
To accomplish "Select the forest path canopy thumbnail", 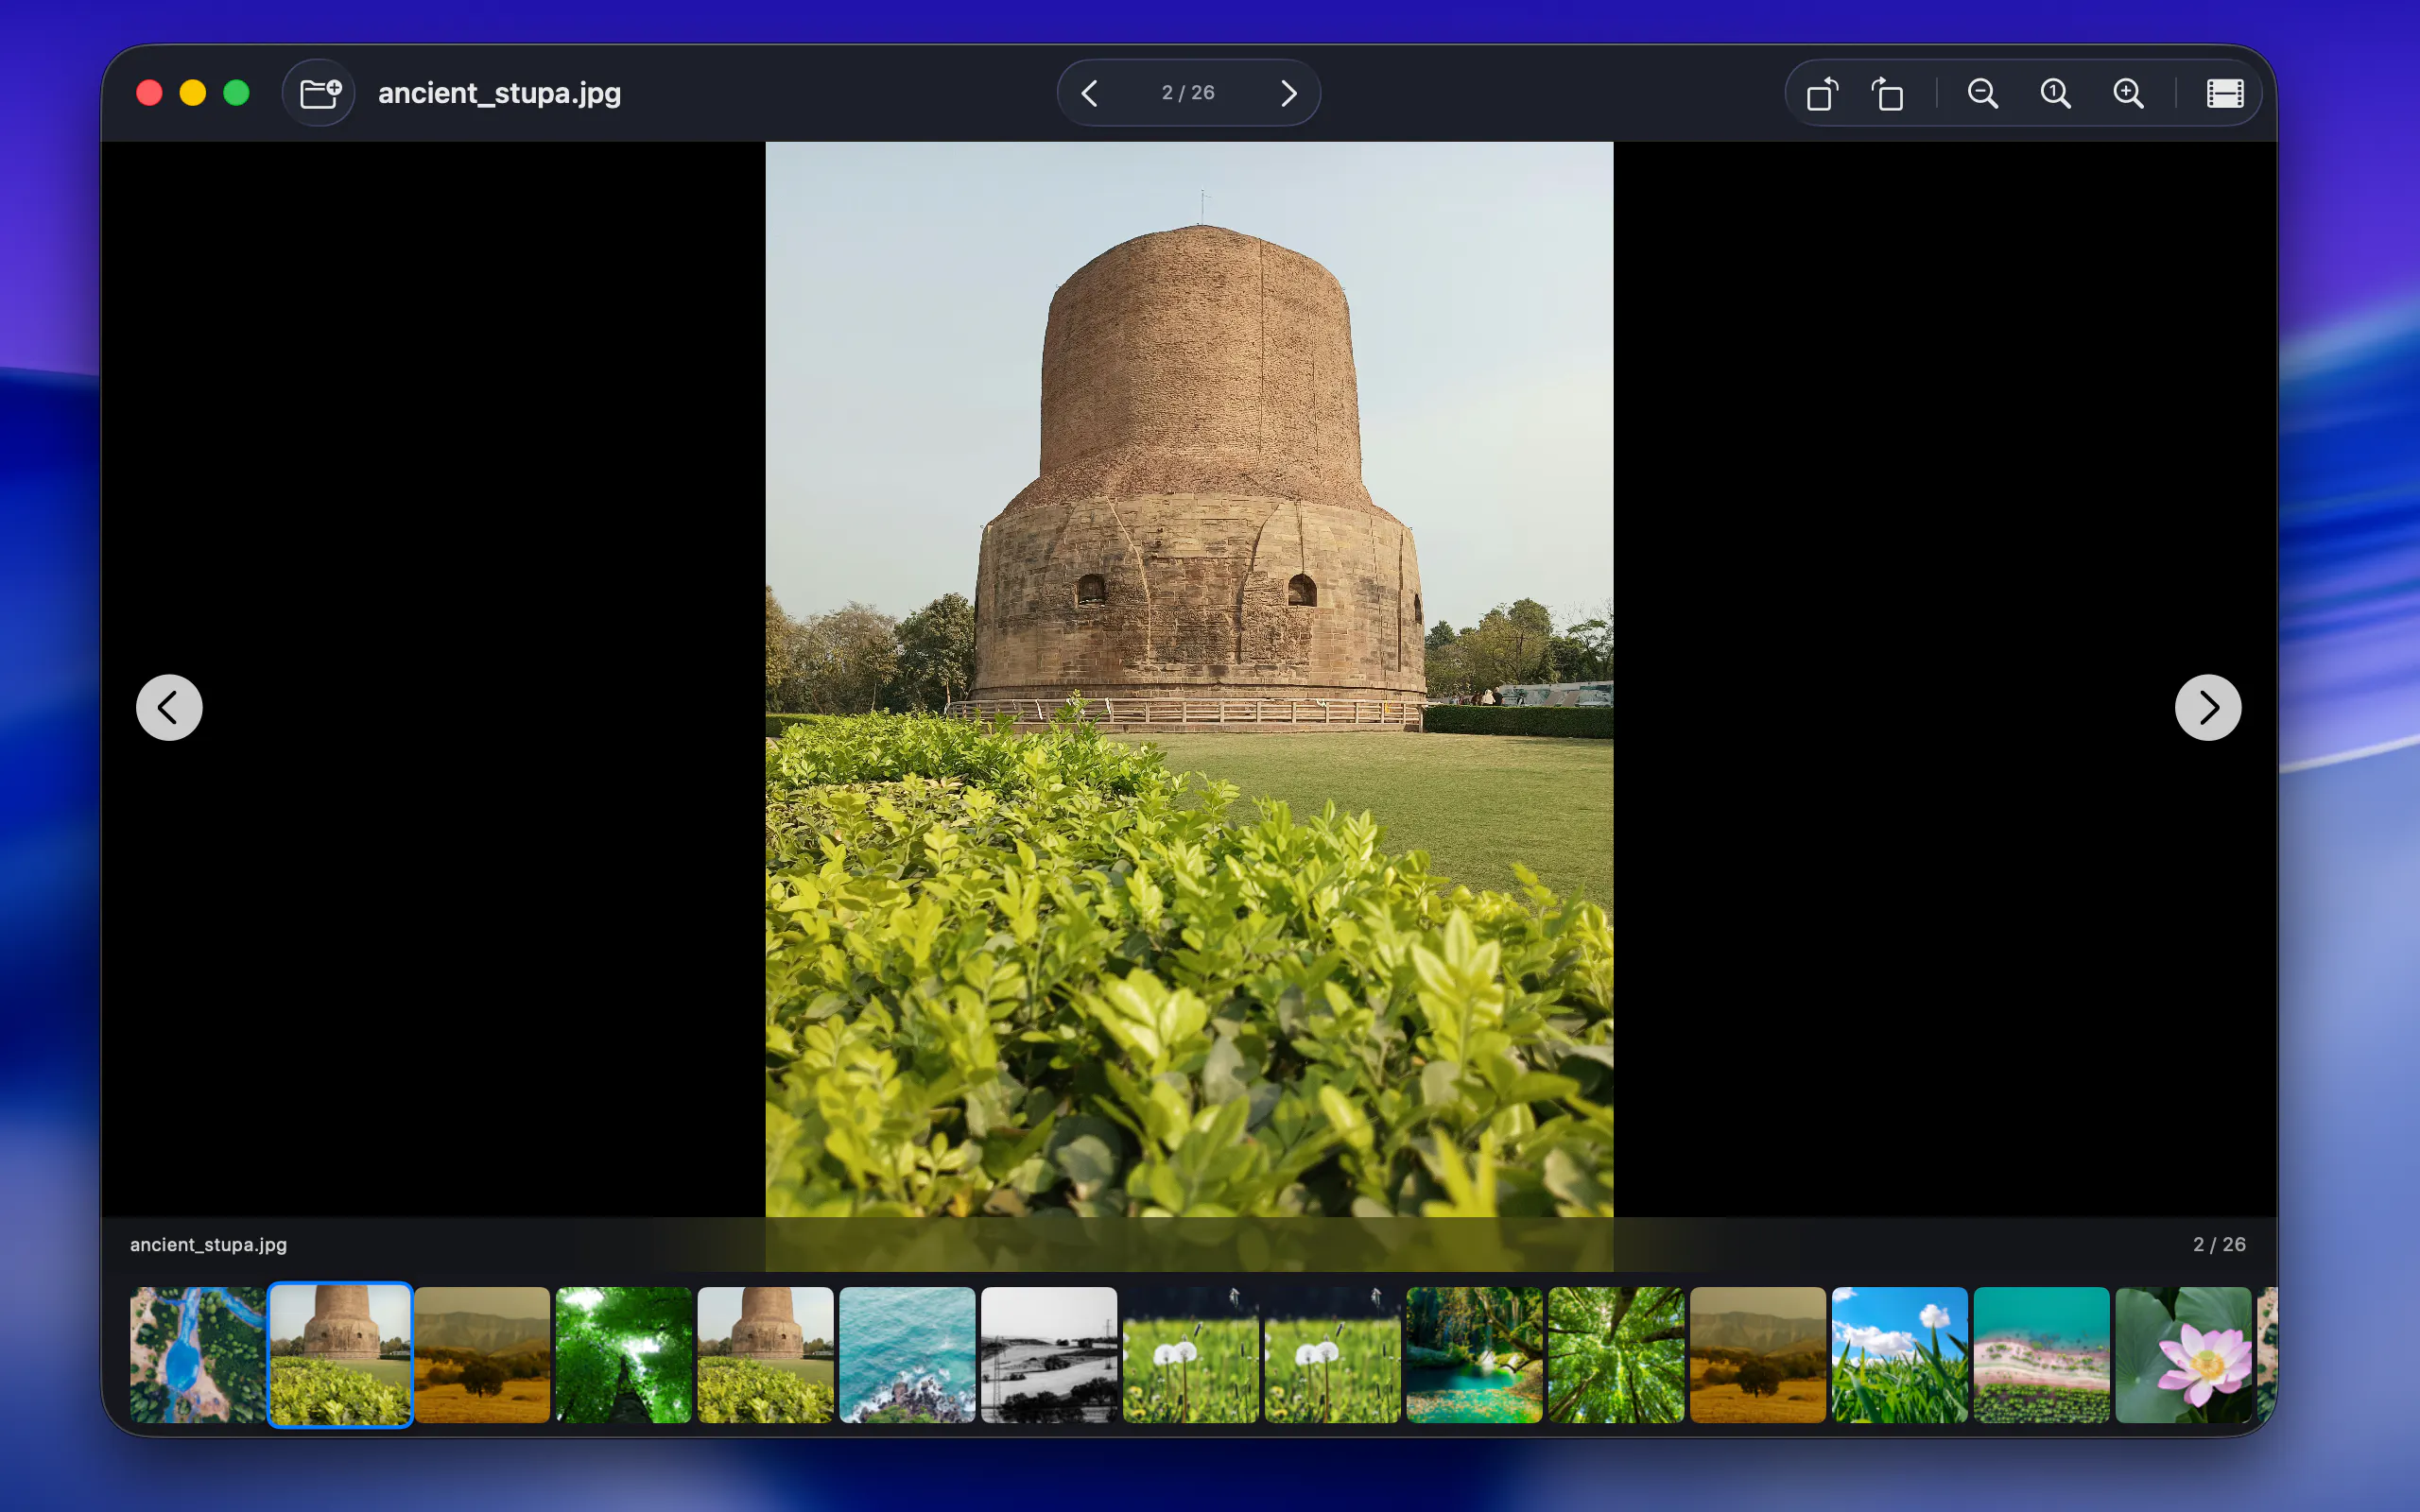I will click(624, 1354).
